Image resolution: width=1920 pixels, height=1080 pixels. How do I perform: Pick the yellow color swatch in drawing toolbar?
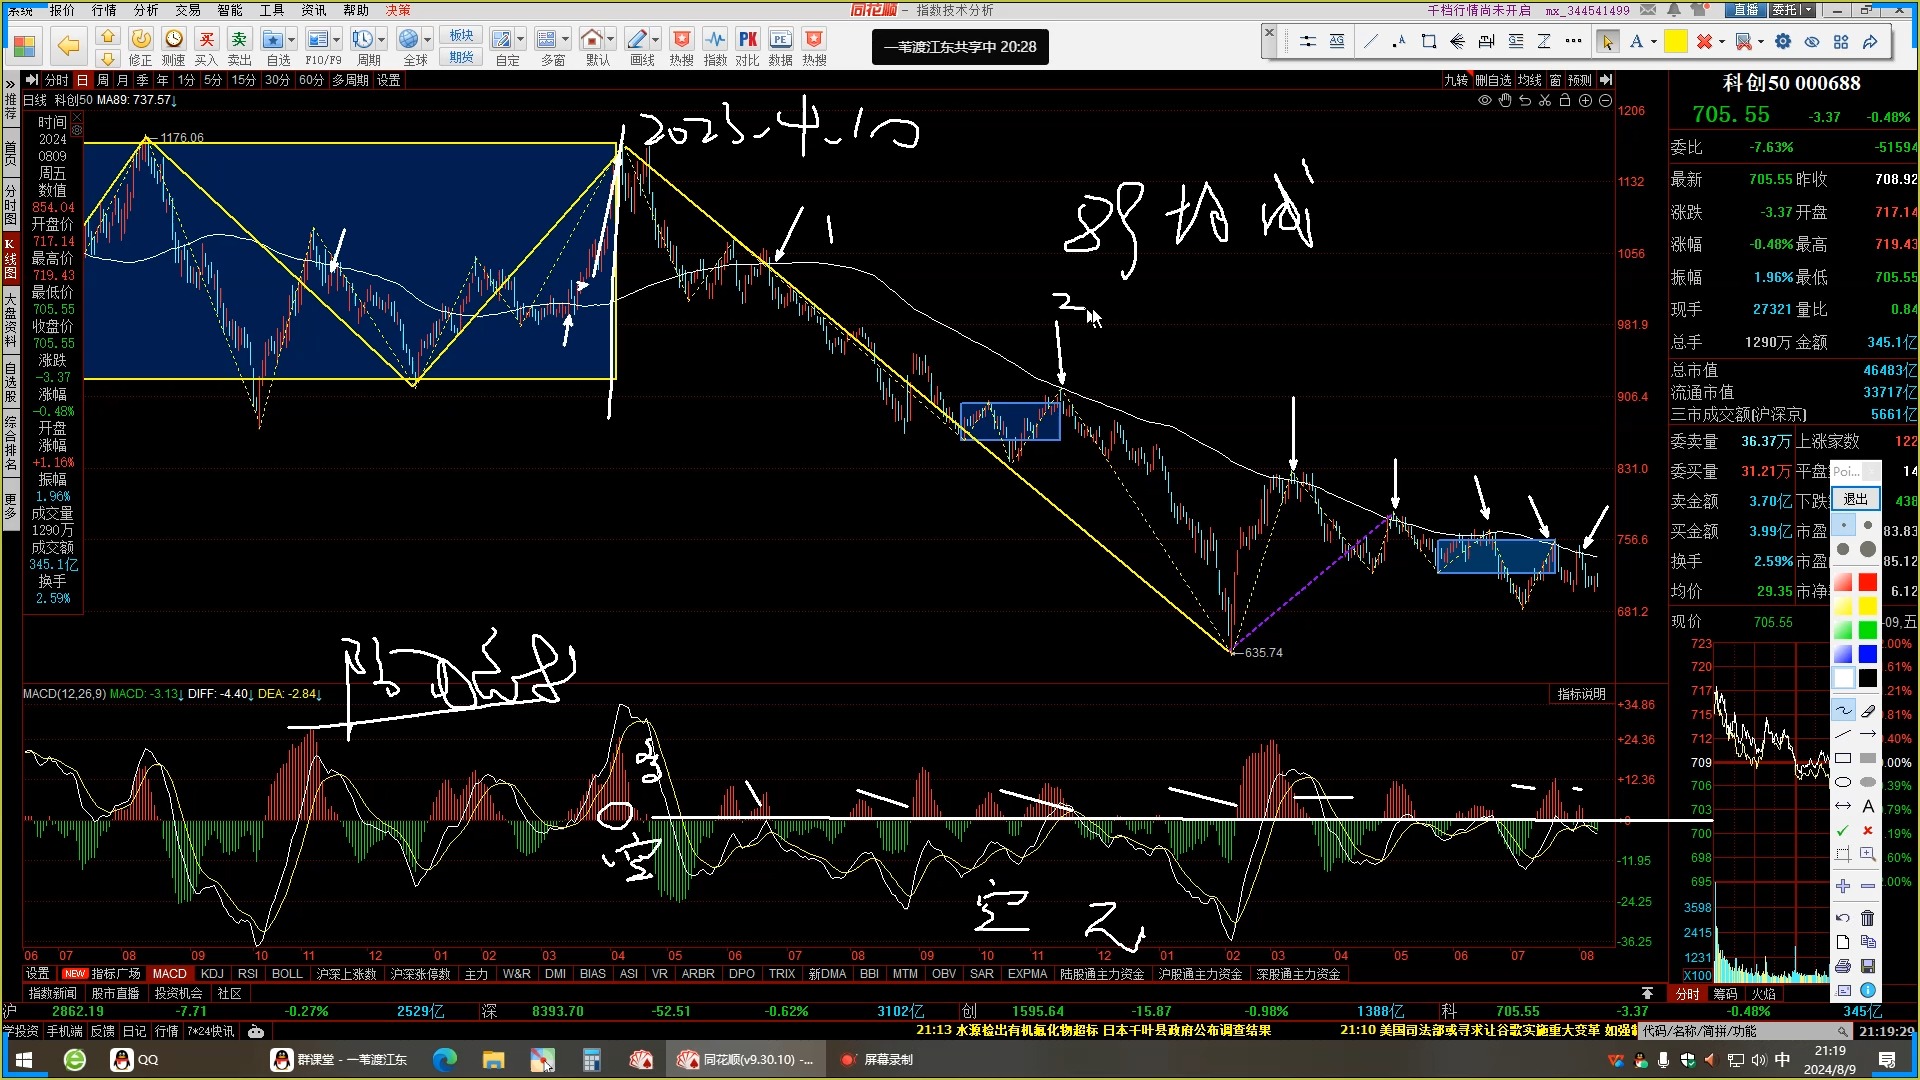(1676, 41)
